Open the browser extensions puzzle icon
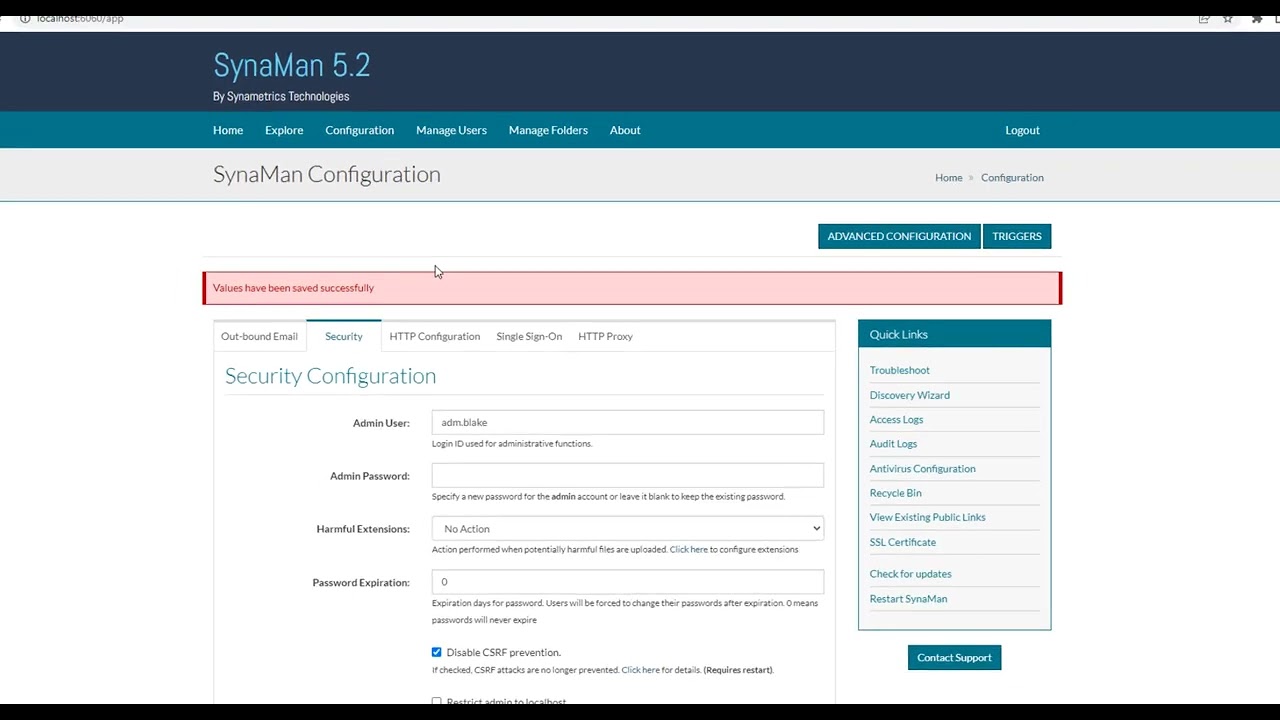The image size is (1280, 720). pyautogui.click(x=1257, y=19)
